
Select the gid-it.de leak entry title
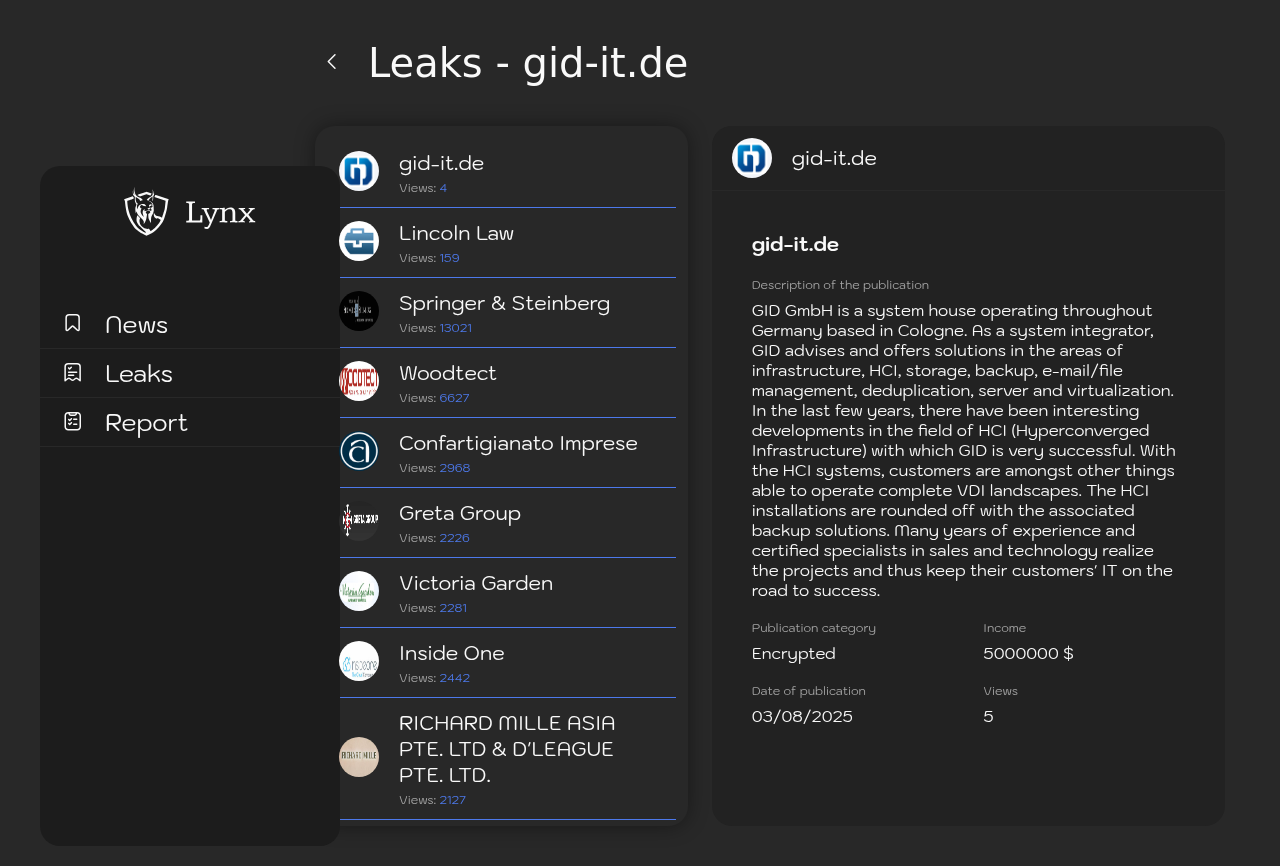[x=441, y=163]
